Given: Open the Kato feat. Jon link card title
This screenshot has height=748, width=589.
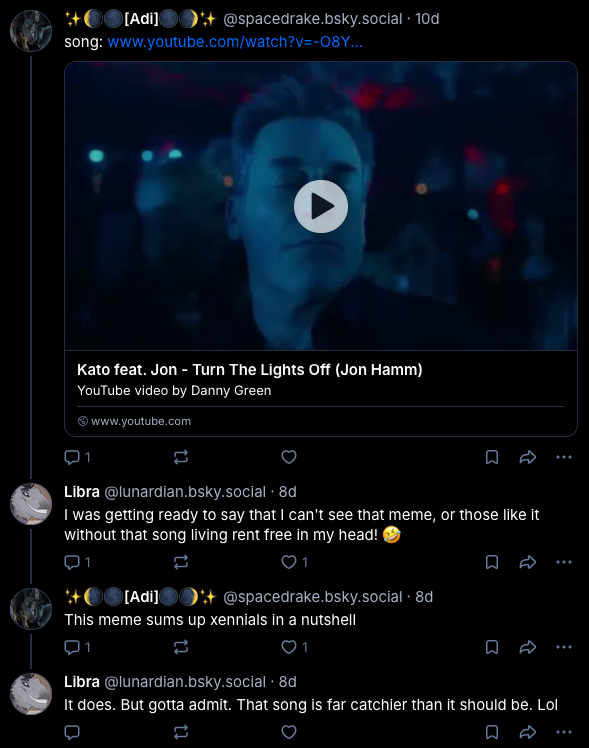Looking at the screenshot, I should 250,370.
